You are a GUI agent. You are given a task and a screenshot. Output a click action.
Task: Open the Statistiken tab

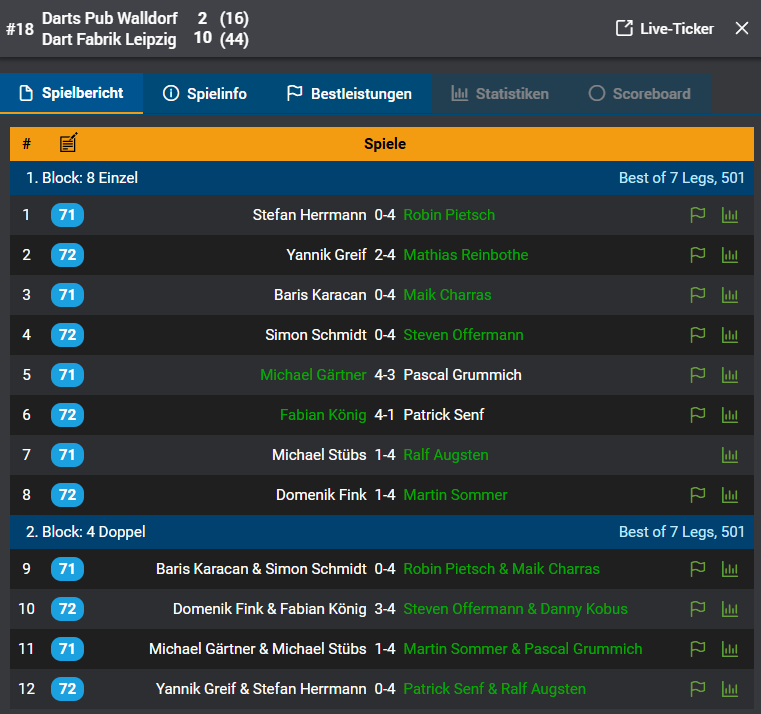(500, 94)
